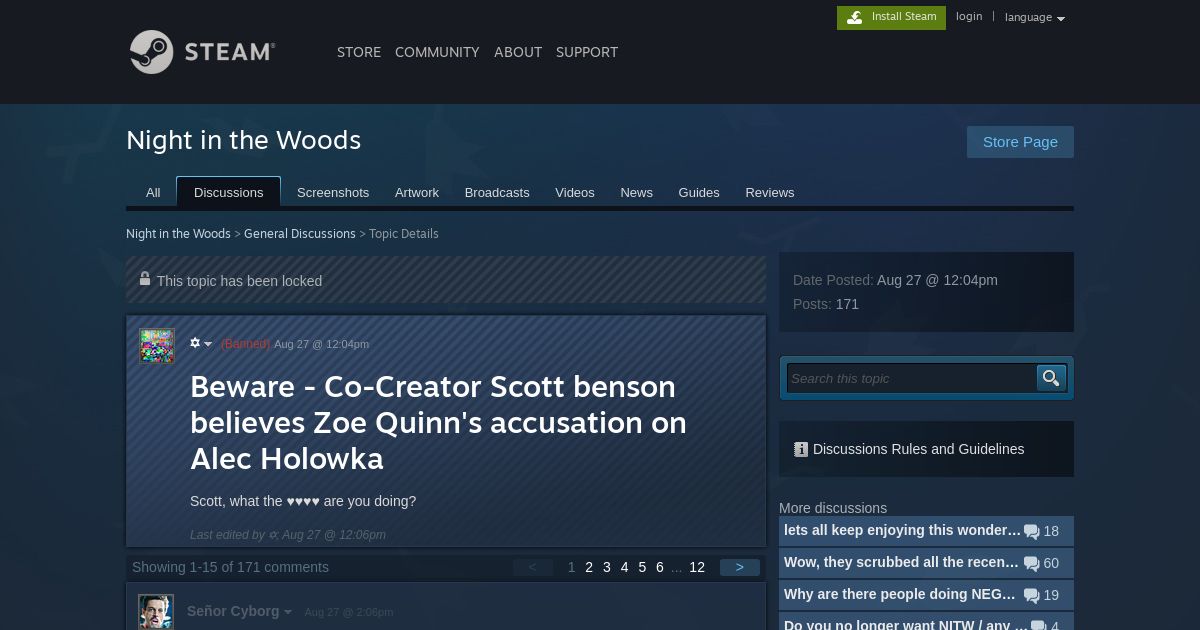Click comment bubble icon showing 60

pyautogui.click(x=1031, y=564)
